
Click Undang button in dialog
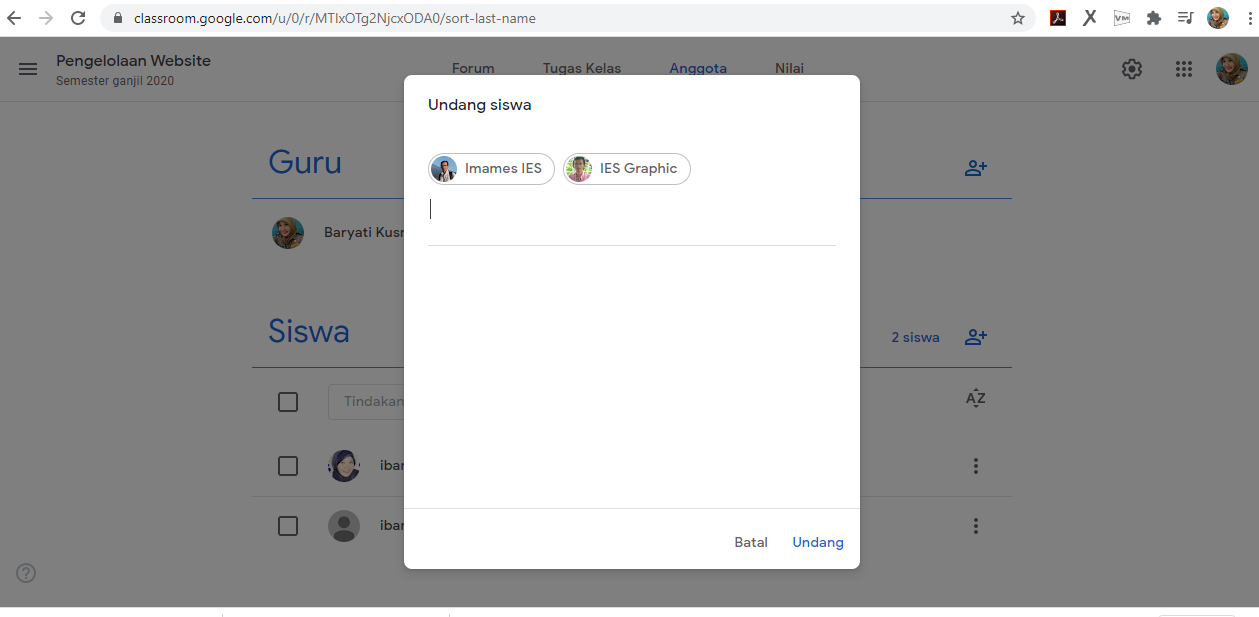(818, 542)
